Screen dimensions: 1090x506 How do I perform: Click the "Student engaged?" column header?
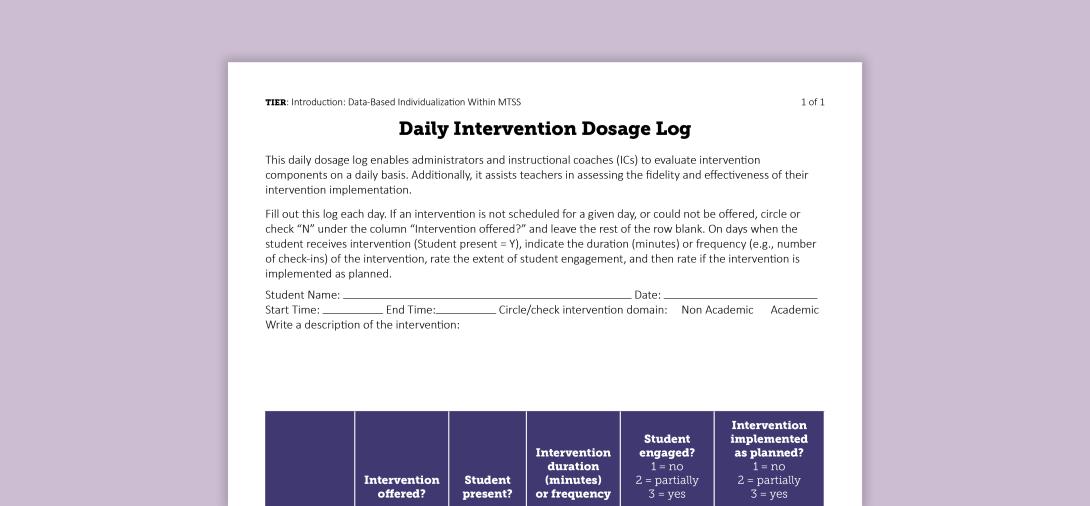coord(667,466)
